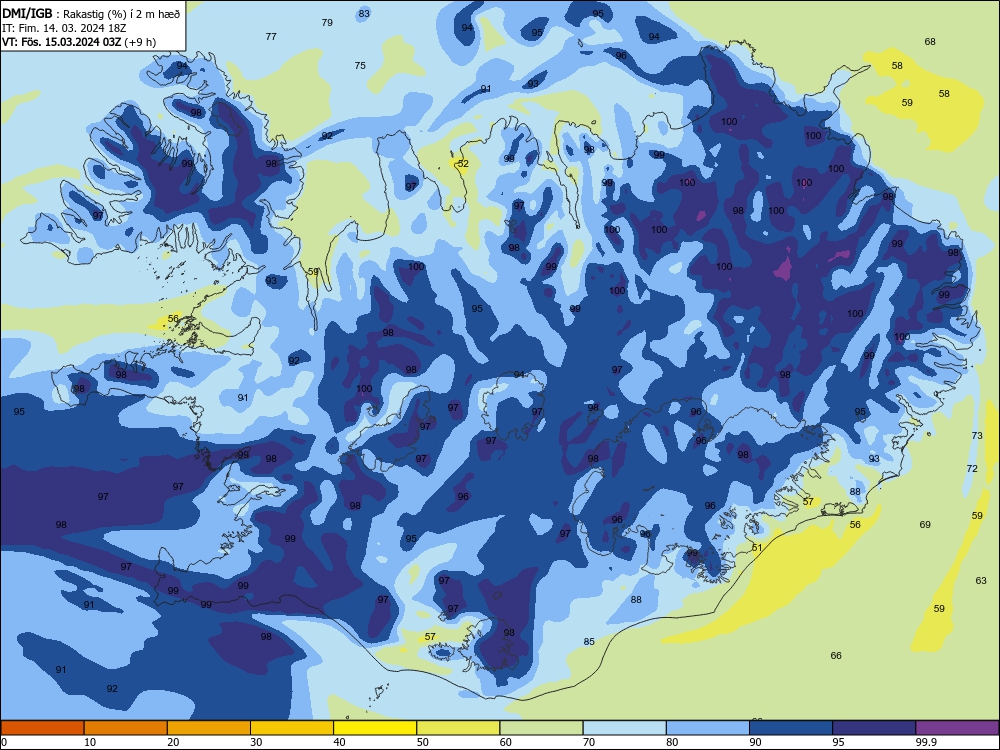1000x750 pixels.
Task: Click the legend tick label '80'
Action: coord(672,742)
